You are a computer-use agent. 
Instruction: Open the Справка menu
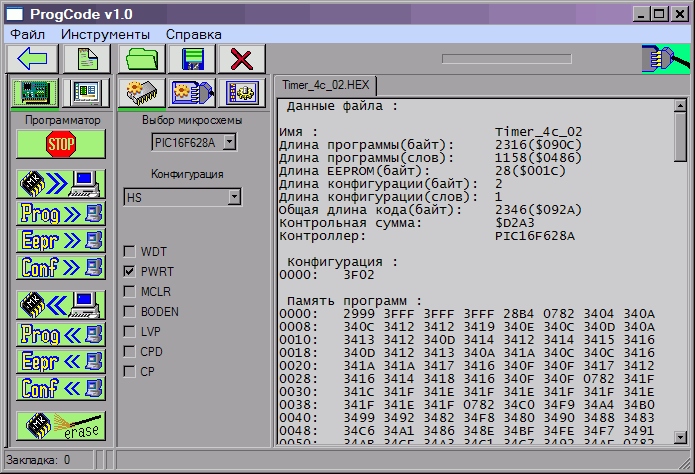(194, 34)
